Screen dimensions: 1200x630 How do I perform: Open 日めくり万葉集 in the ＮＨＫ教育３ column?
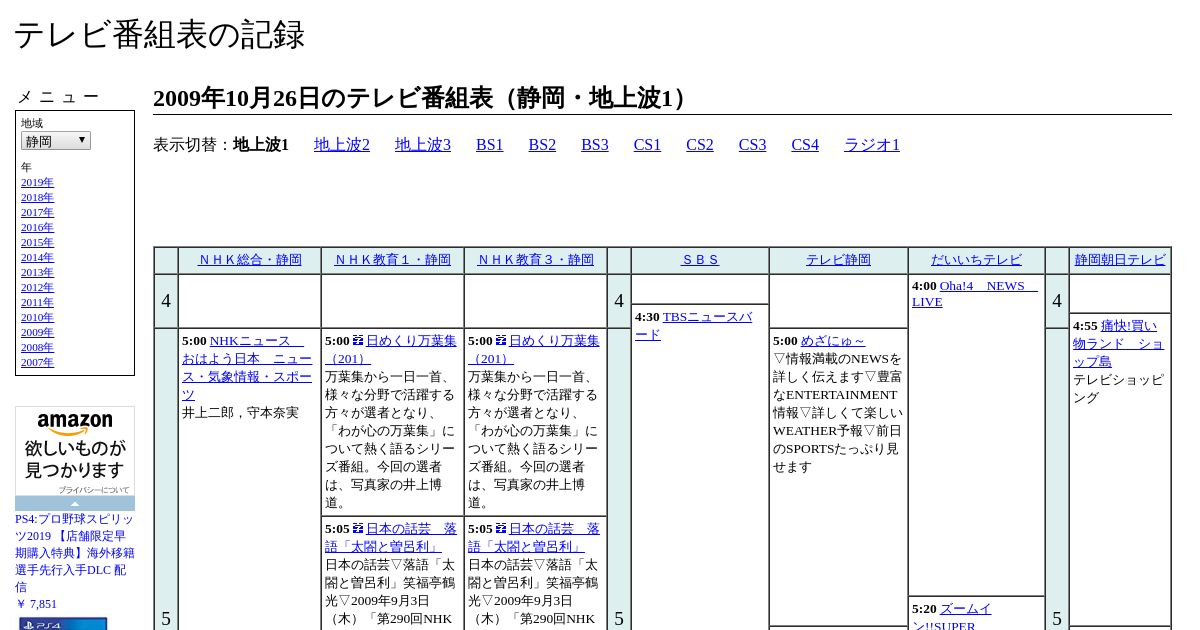[536, 350]
